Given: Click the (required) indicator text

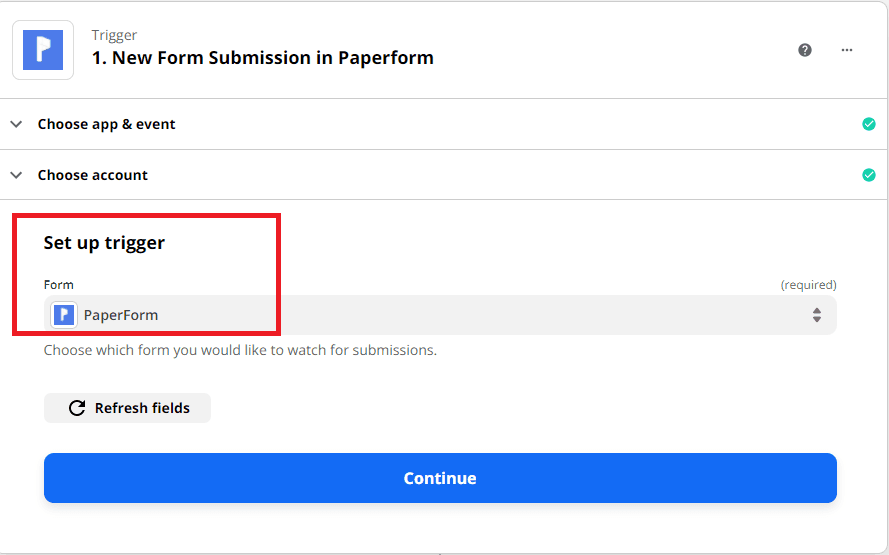Looking at the screenshot, I should [x=808, y=285].
